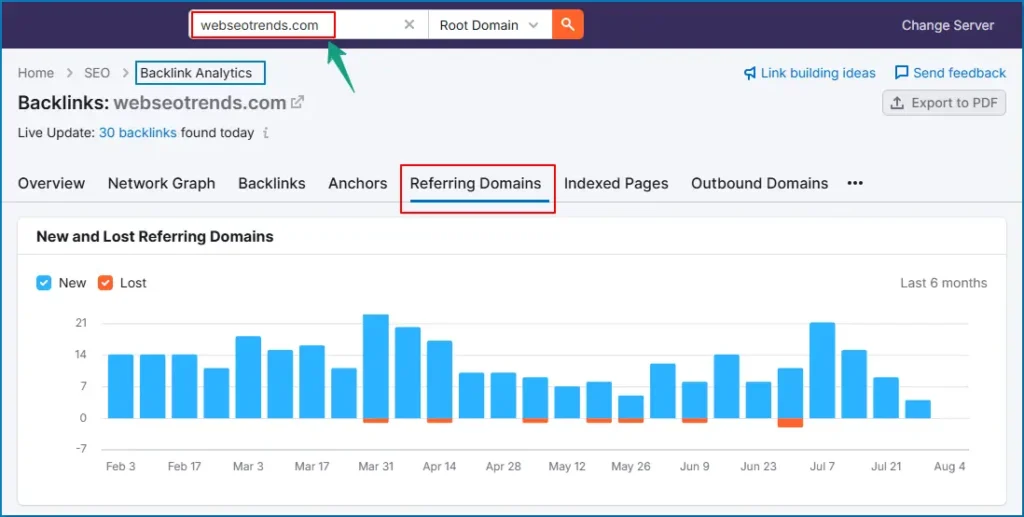The width and height of the screenshot is (1024, 517).
Task: Toggle the New series checkbox
Action: [44, 283]
